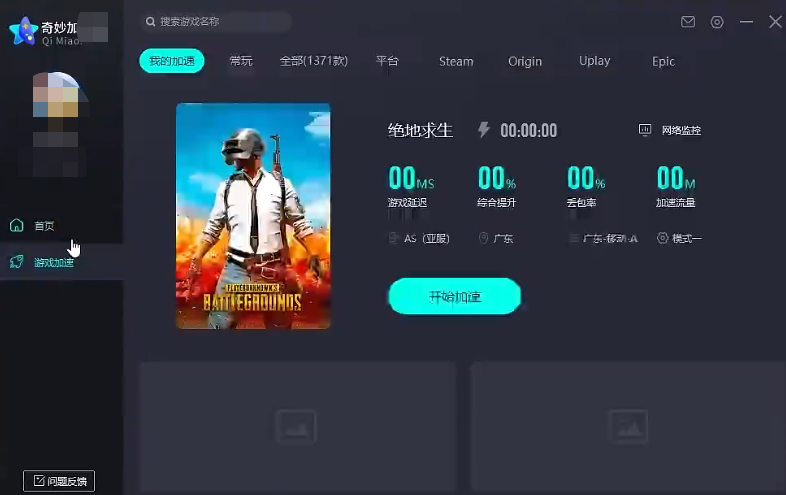This screenshot has height=495, width=786.
Task: Focus the game name search field
Action: [216, 22]
